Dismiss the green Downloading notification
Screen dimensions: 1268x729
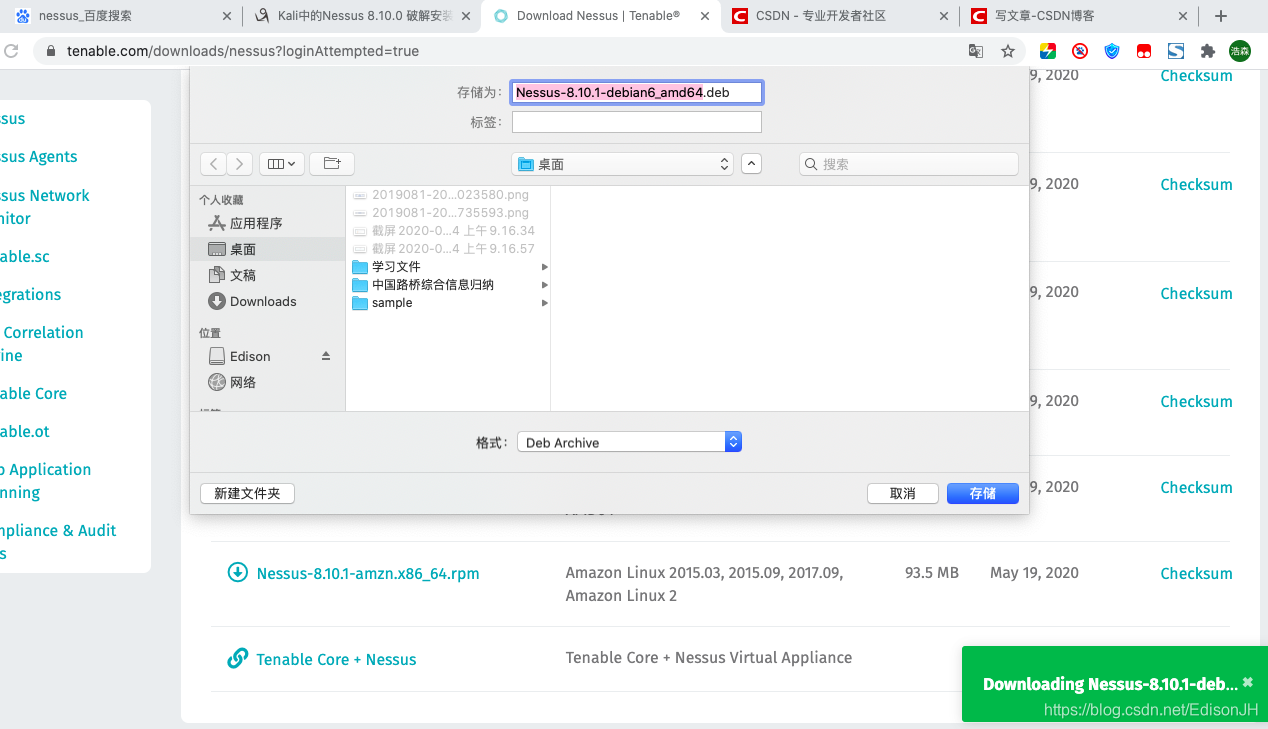pyautogui.click(x=1247, y=682)
